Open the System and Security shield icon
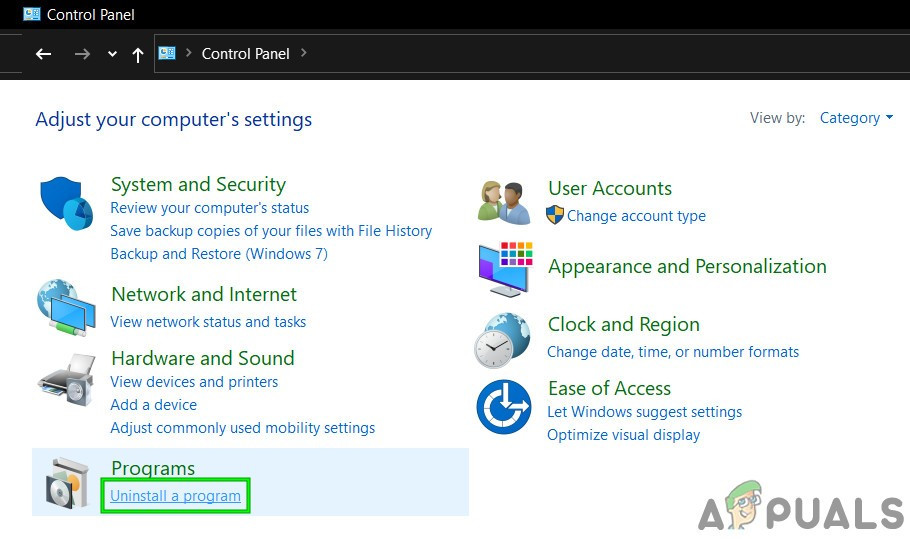The image size is (910, 539). [x=66, y=203]
